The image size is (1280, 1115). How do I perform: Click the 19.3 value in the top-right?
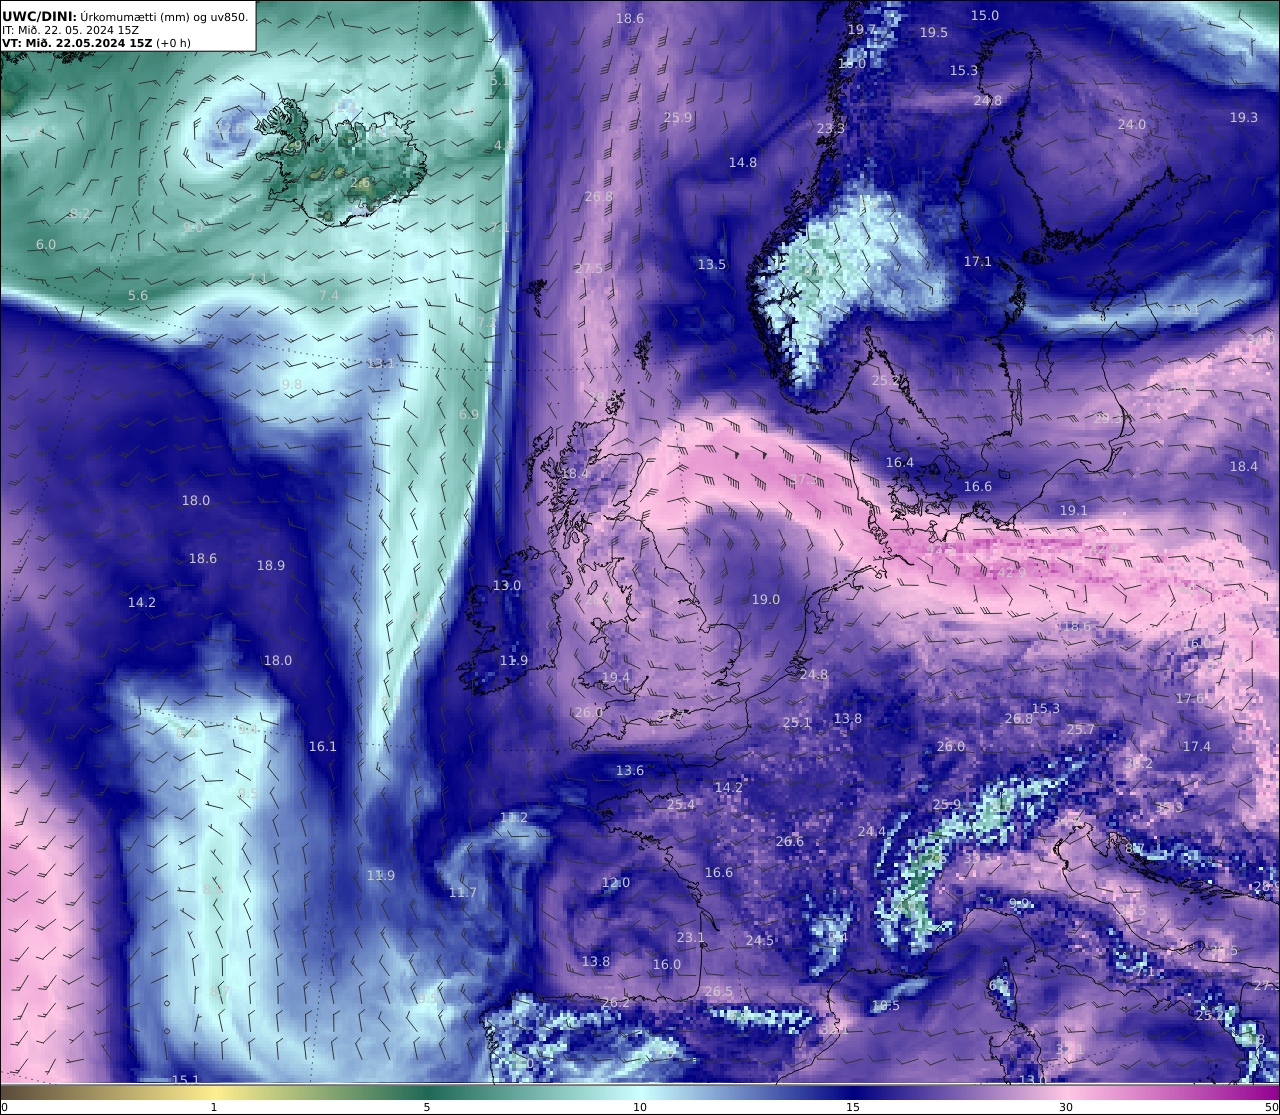click(1244, 117)
